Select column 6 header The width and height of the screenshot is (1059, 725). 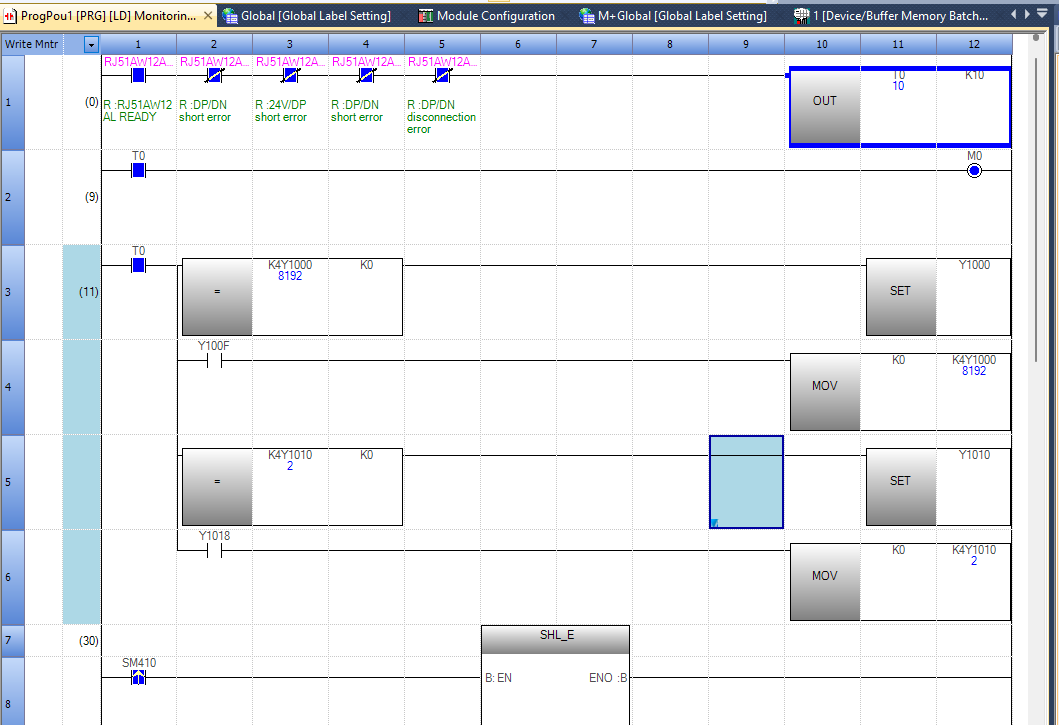(517, 45)
